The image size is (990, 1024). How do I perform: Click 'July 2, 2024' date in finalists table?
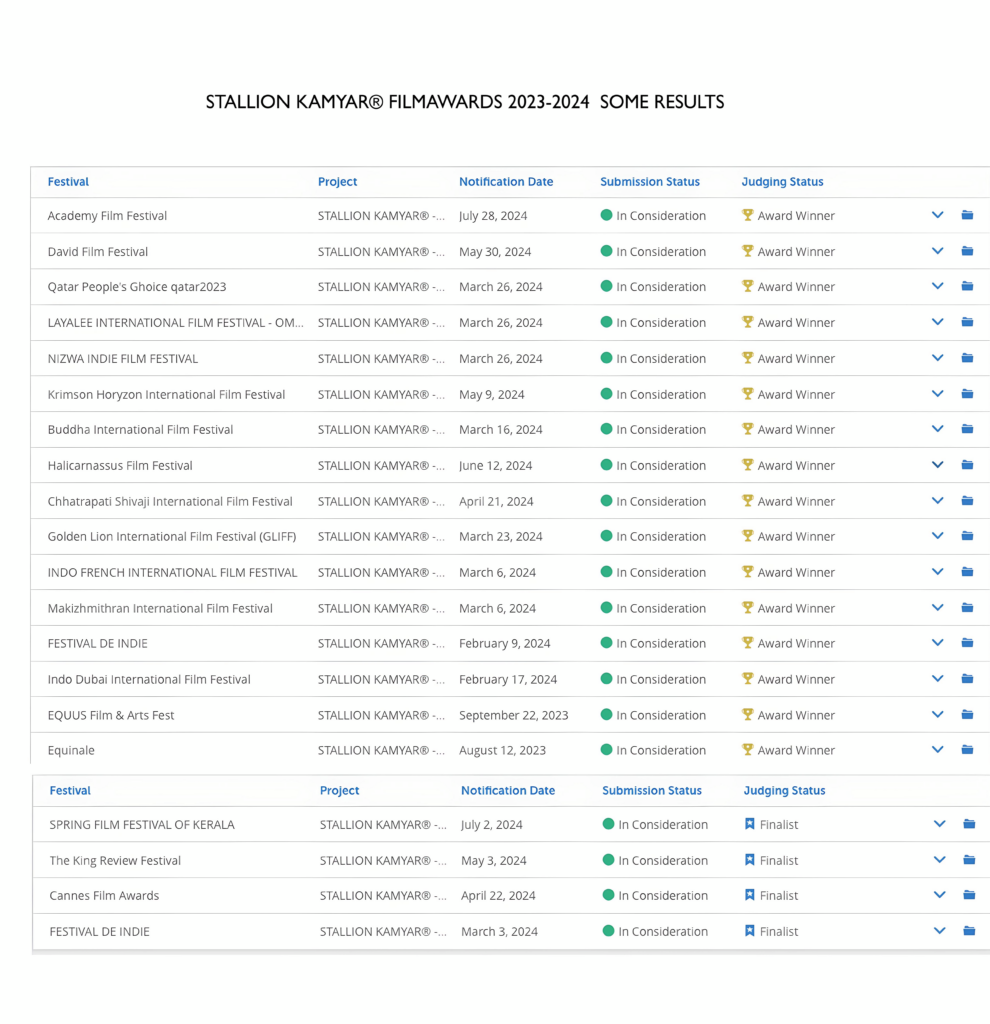tap(492, 825)
